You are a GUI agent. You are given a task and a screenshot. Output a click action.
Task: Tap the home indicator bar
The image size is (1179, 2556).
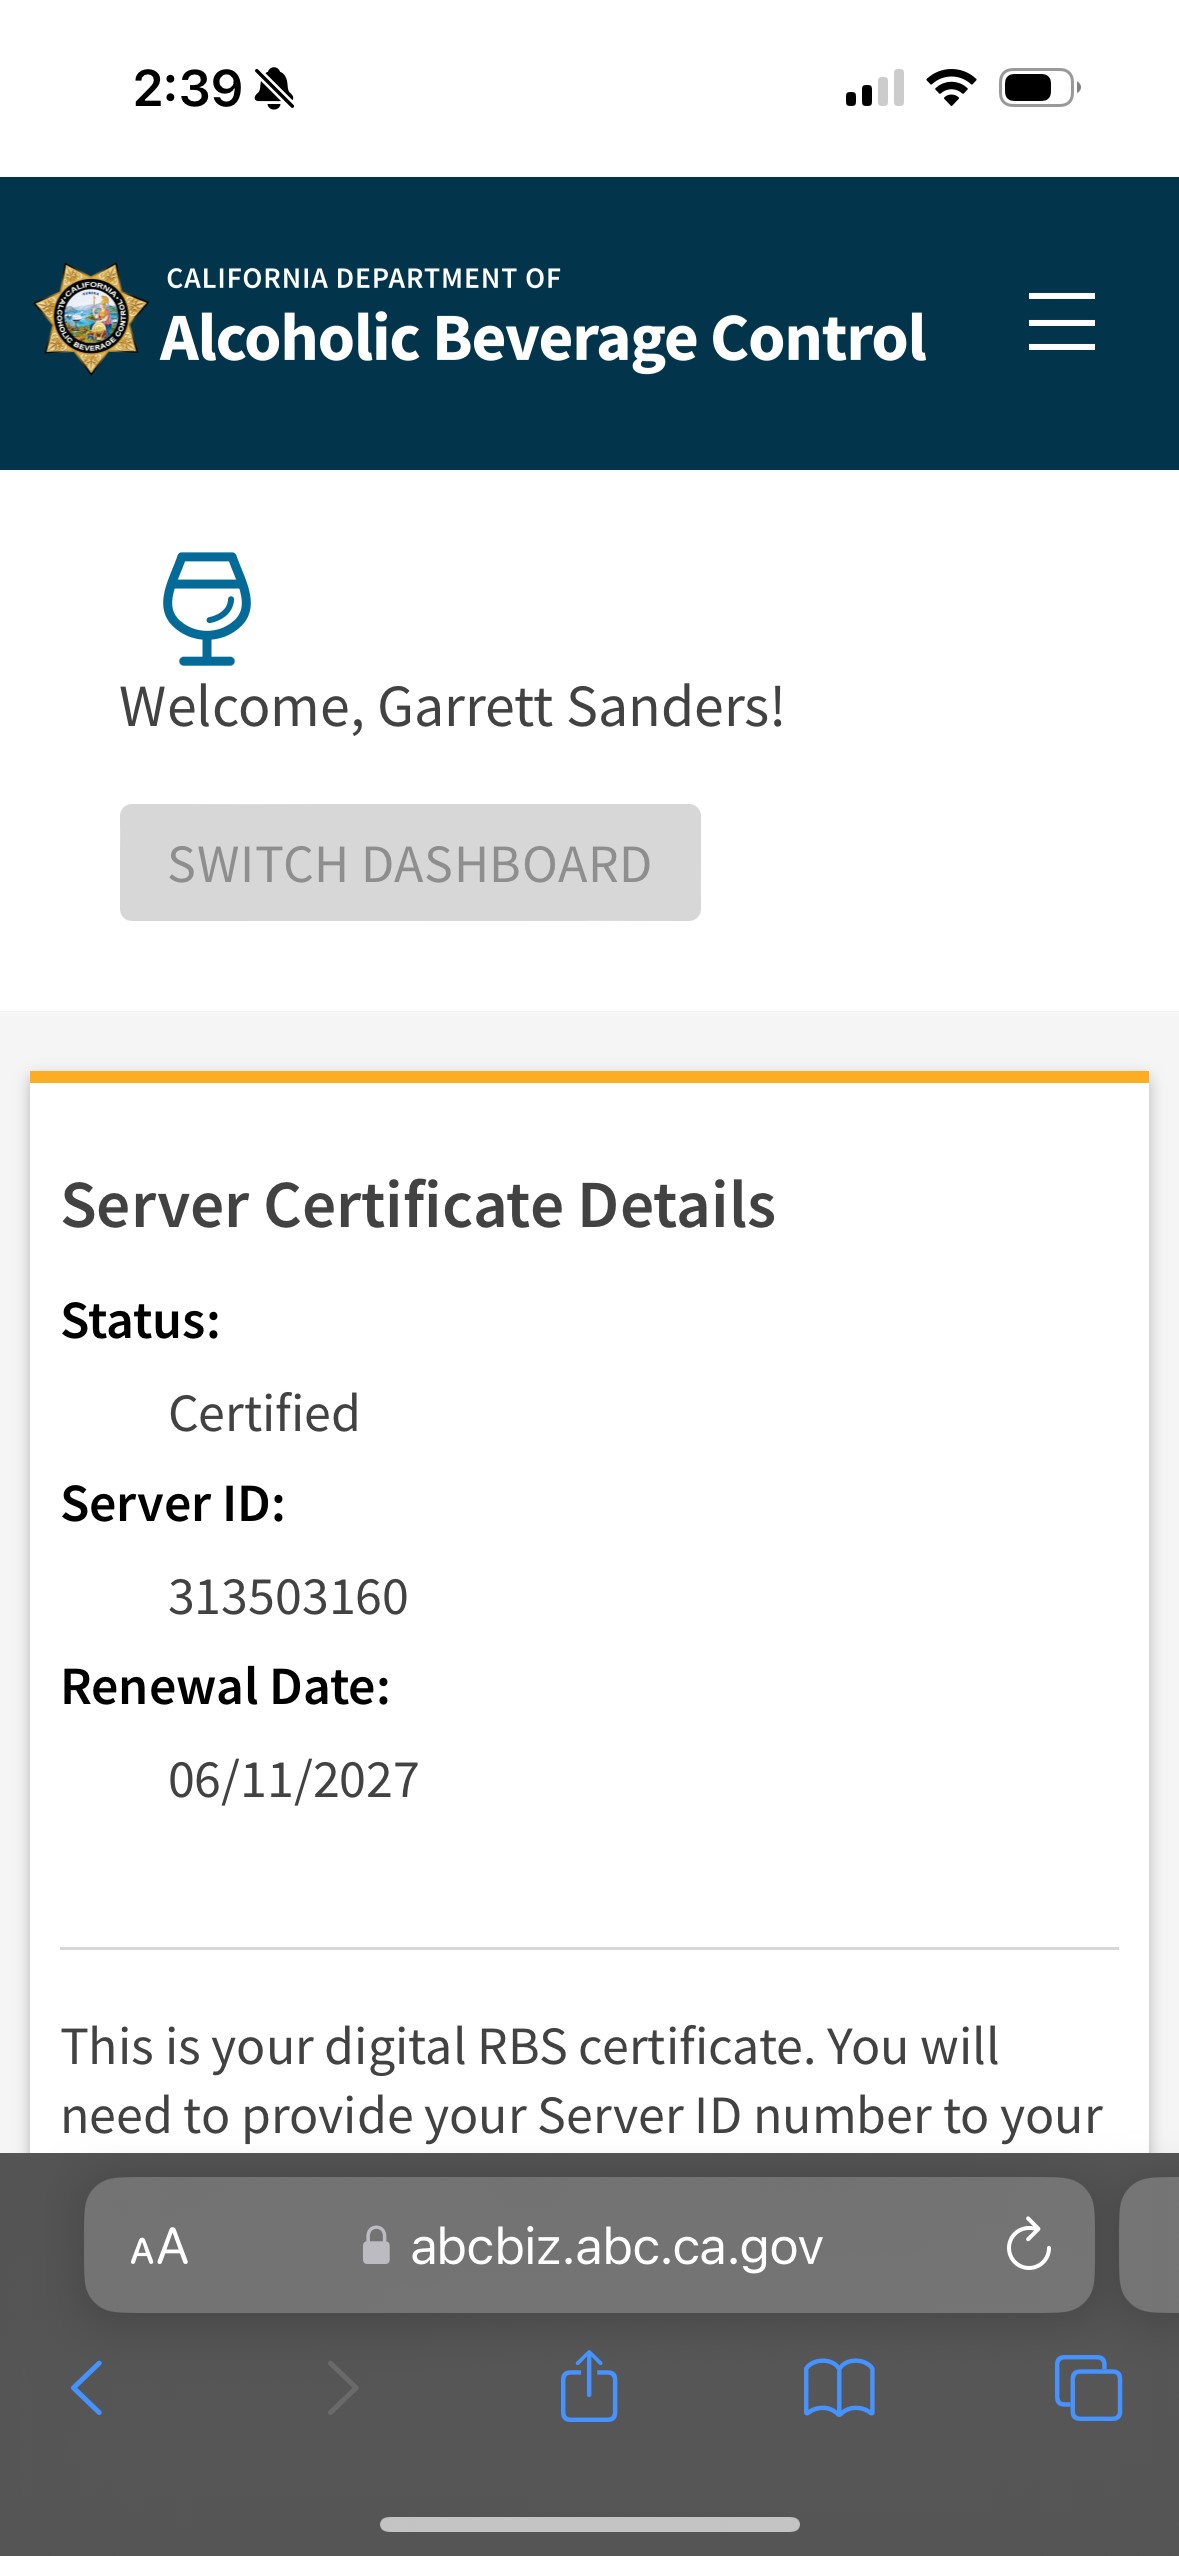[589, 2524]
